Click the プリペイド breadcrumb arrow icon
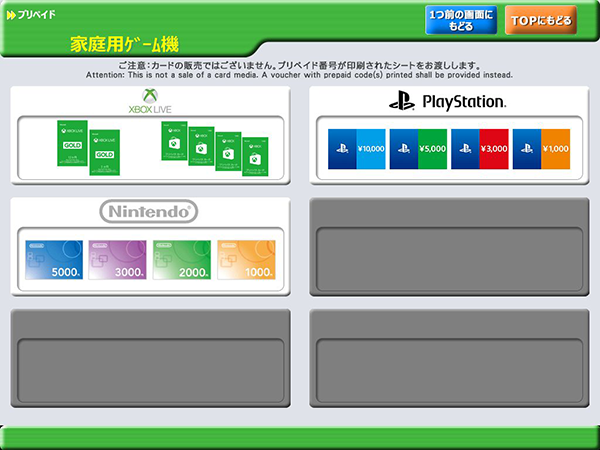 (11, 15)
